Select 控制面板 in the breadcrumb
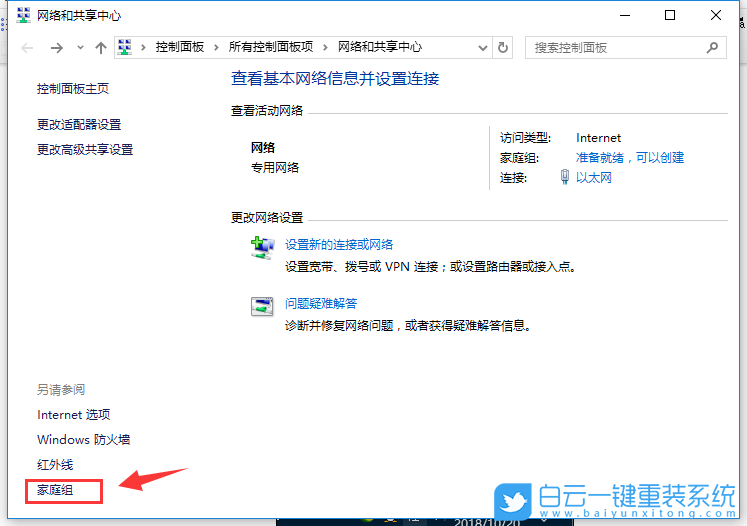This screenshot has width=747, height=526. (x=180, y=47)
